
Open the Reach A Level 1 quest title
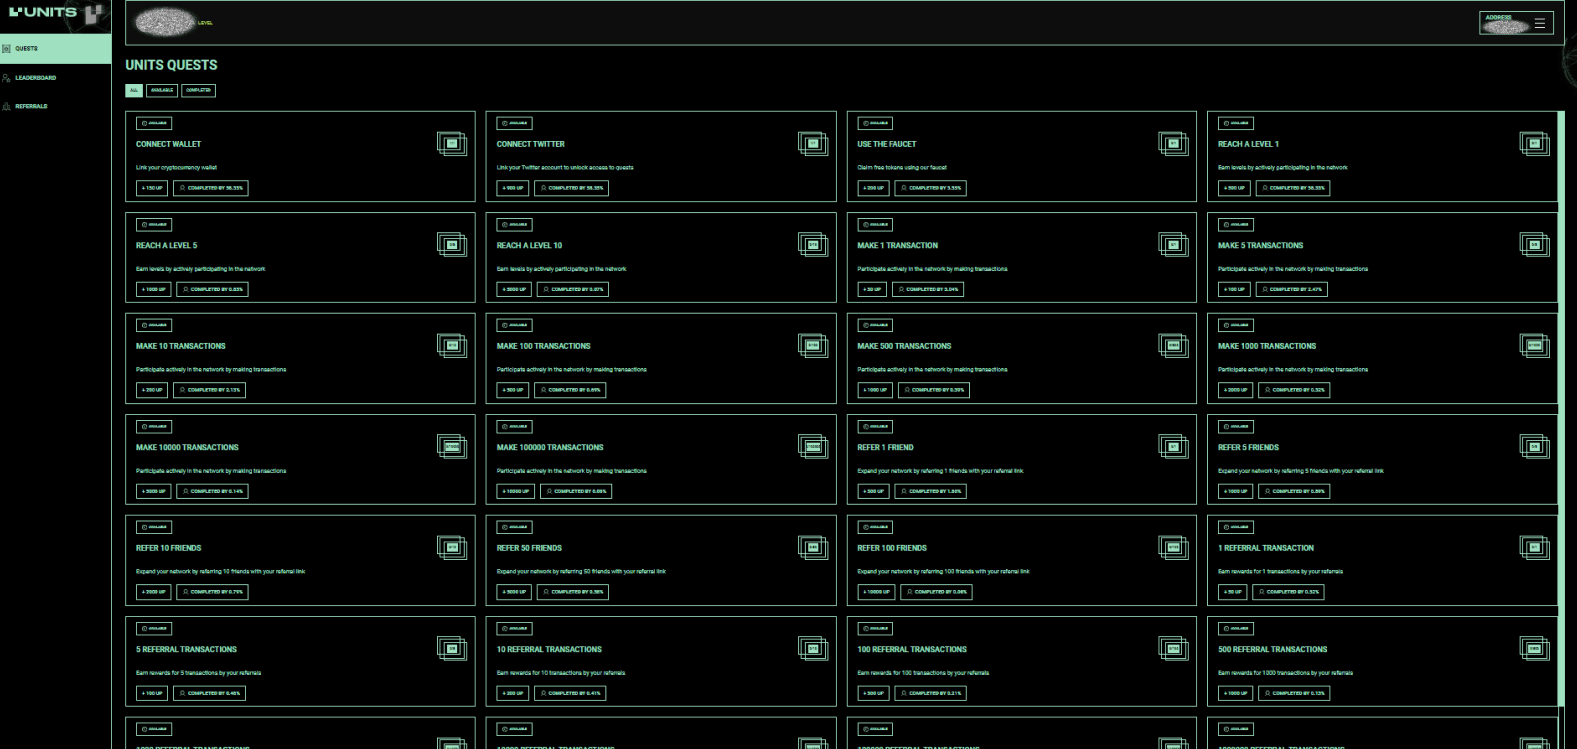coord(1248,144)
